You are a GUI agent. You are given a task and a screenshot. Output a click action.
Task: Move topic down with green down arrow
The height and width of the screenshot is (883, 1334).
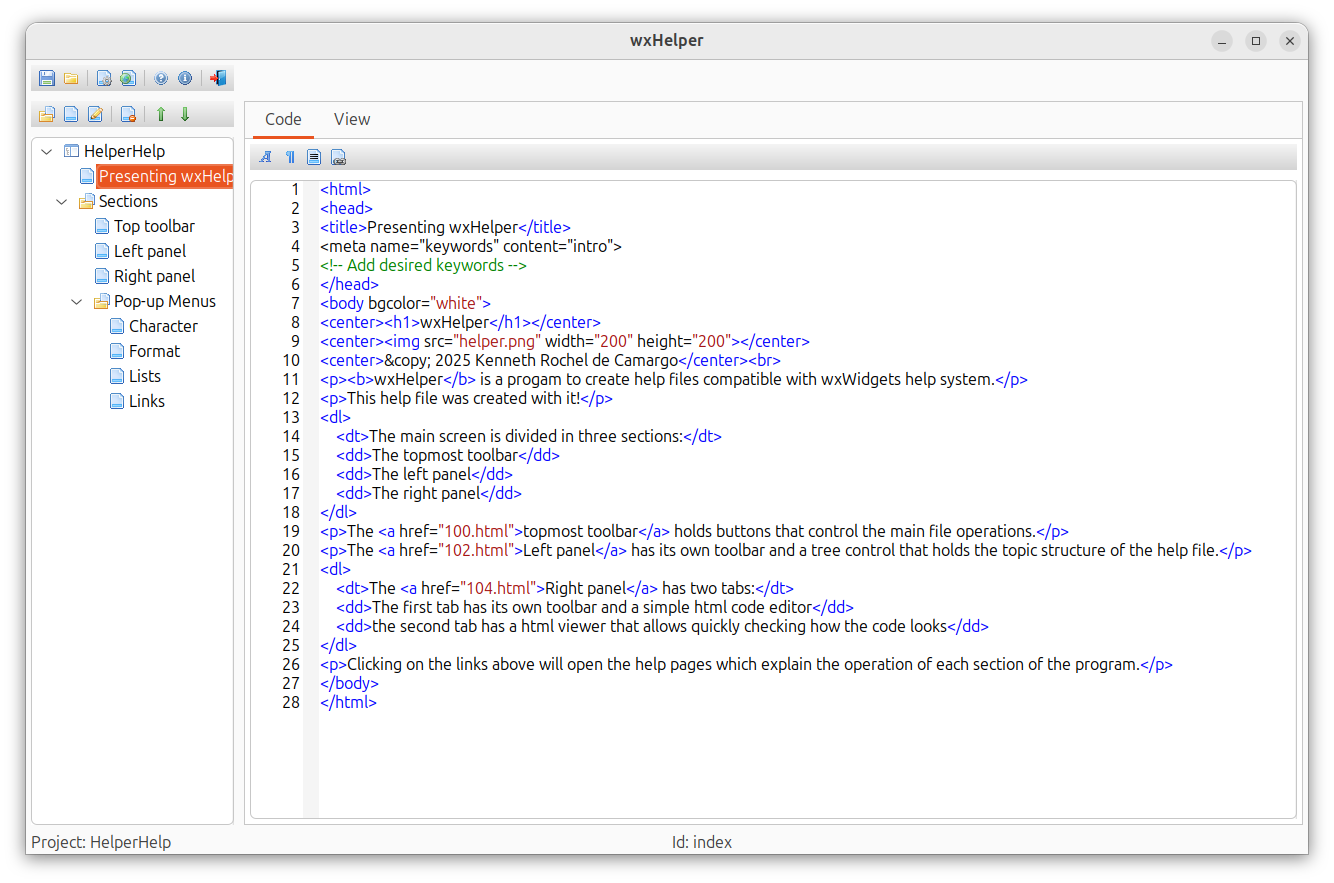[x=185, y=114]
